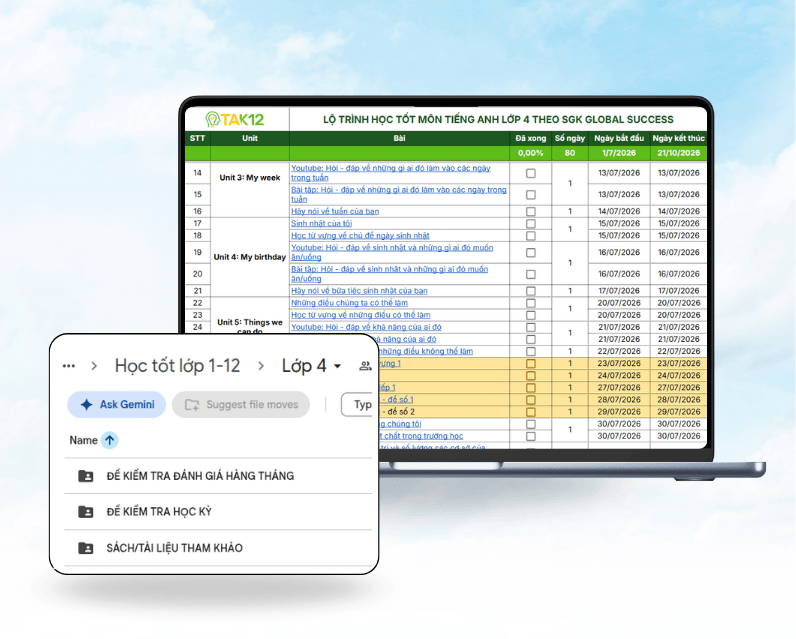Click the Ngày kết thúc column header
796x639 pixels.
tap(679, 138)
